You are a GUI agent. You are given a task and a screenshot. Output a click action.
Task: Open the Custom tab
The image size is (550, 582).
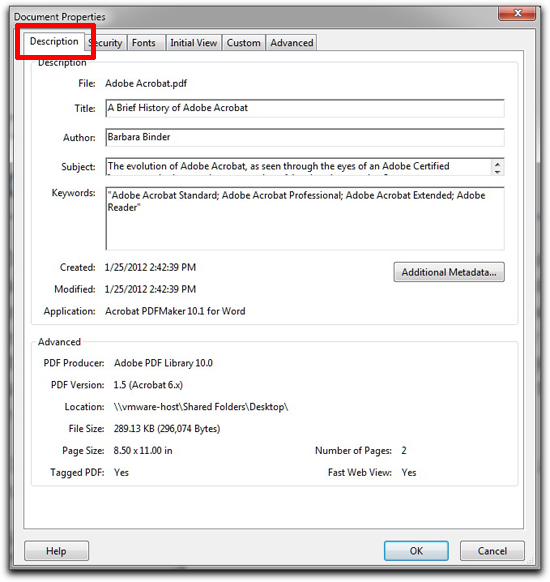[244, 43]
